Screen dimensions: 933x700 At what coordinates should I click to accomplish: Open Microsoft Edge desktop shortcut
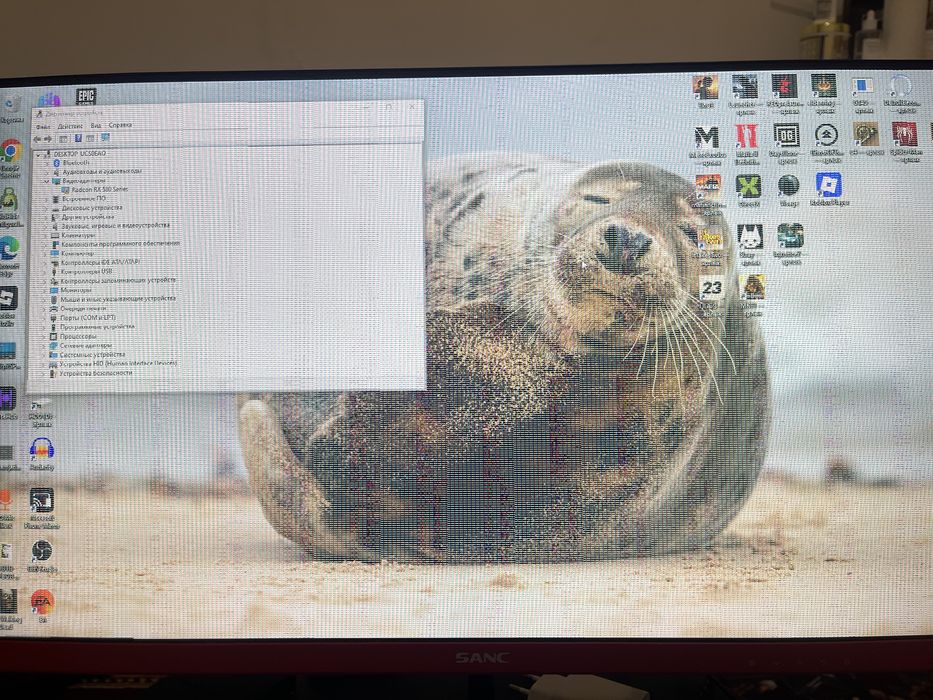10,249
